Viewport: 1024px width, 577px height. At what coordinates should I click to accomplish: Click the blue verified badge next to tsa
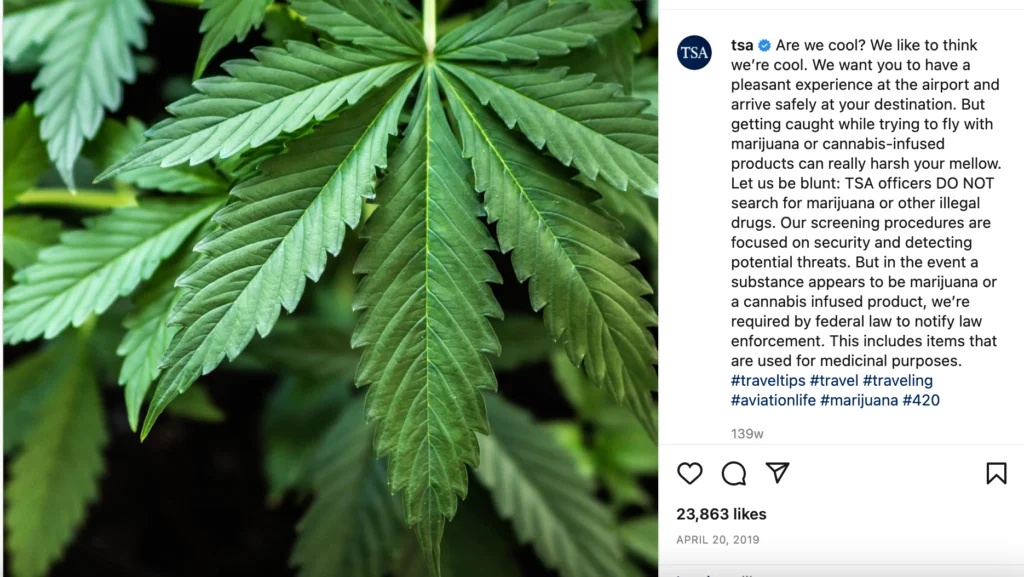(x=765, y=45)
